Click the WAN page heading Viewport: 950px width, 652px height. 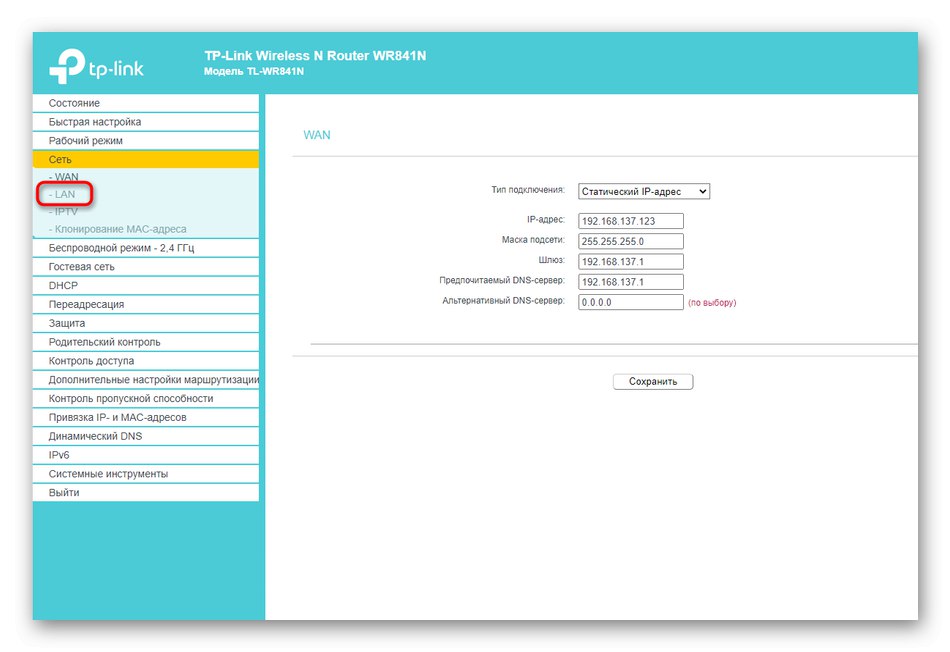pyautogui.click(x=317, y=135)
